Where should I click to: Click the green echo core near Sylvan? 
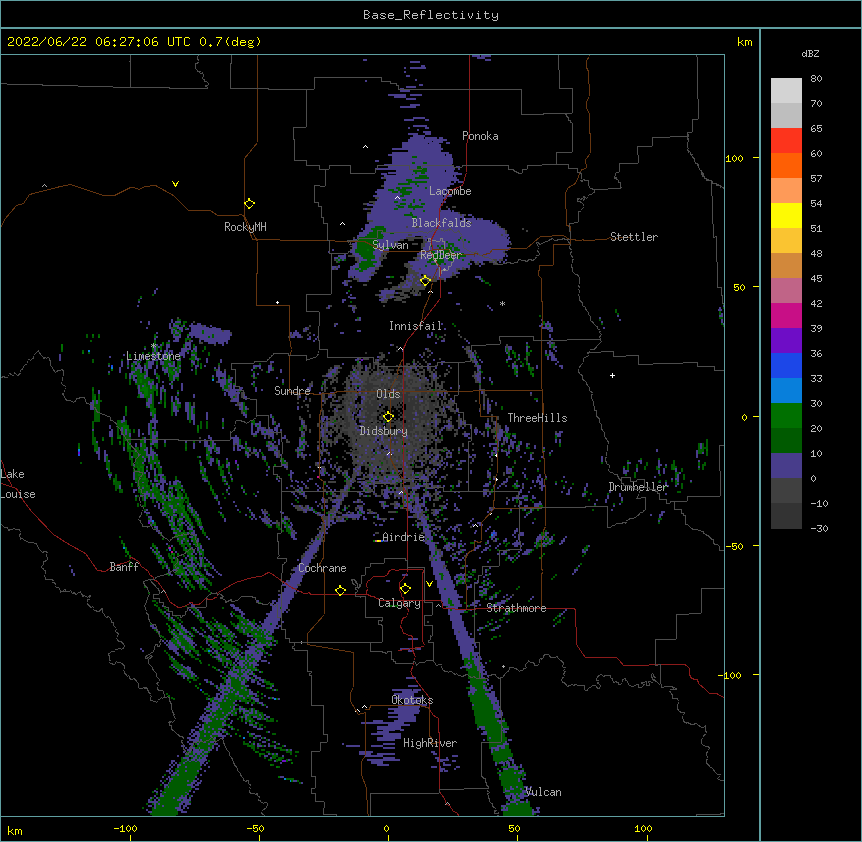pyautogui.click(x=365, y=250)
